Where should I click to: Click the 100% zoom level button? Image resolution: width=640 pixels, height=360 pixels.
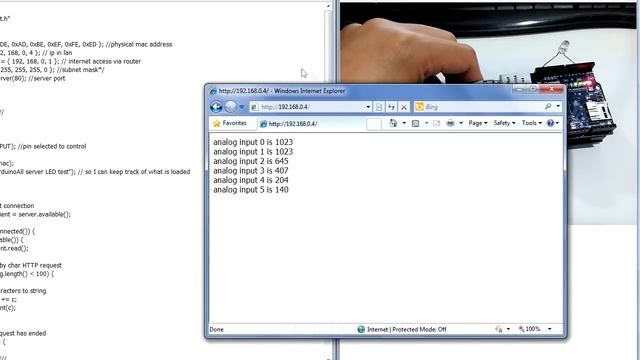point(529,329)
